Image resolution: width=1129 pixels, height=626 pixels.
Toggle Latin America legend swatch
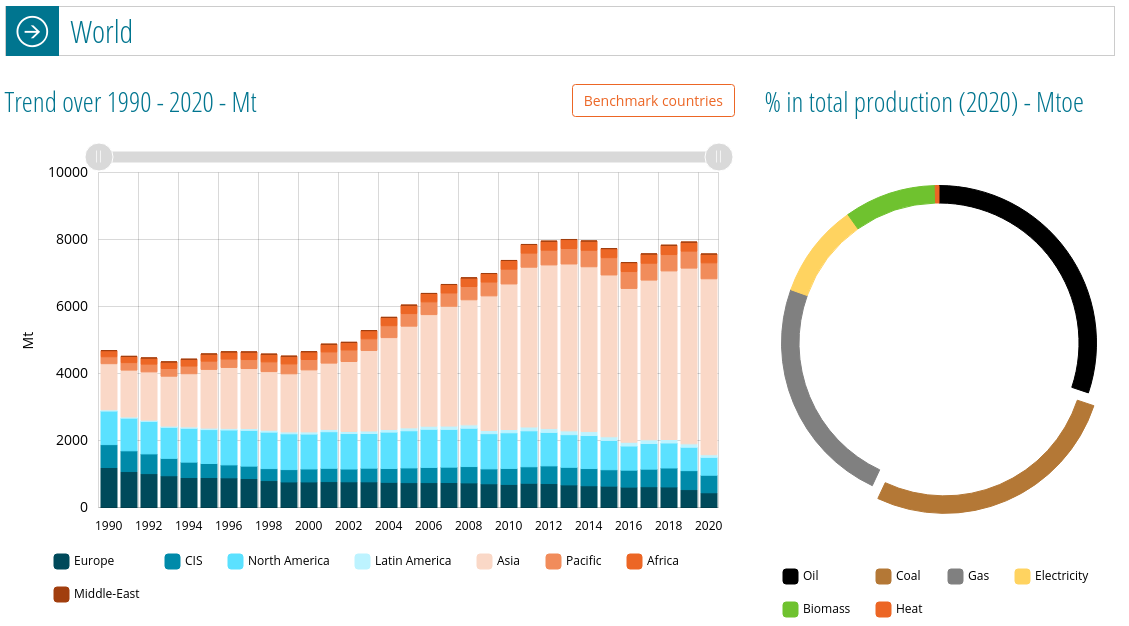[362, 561]
